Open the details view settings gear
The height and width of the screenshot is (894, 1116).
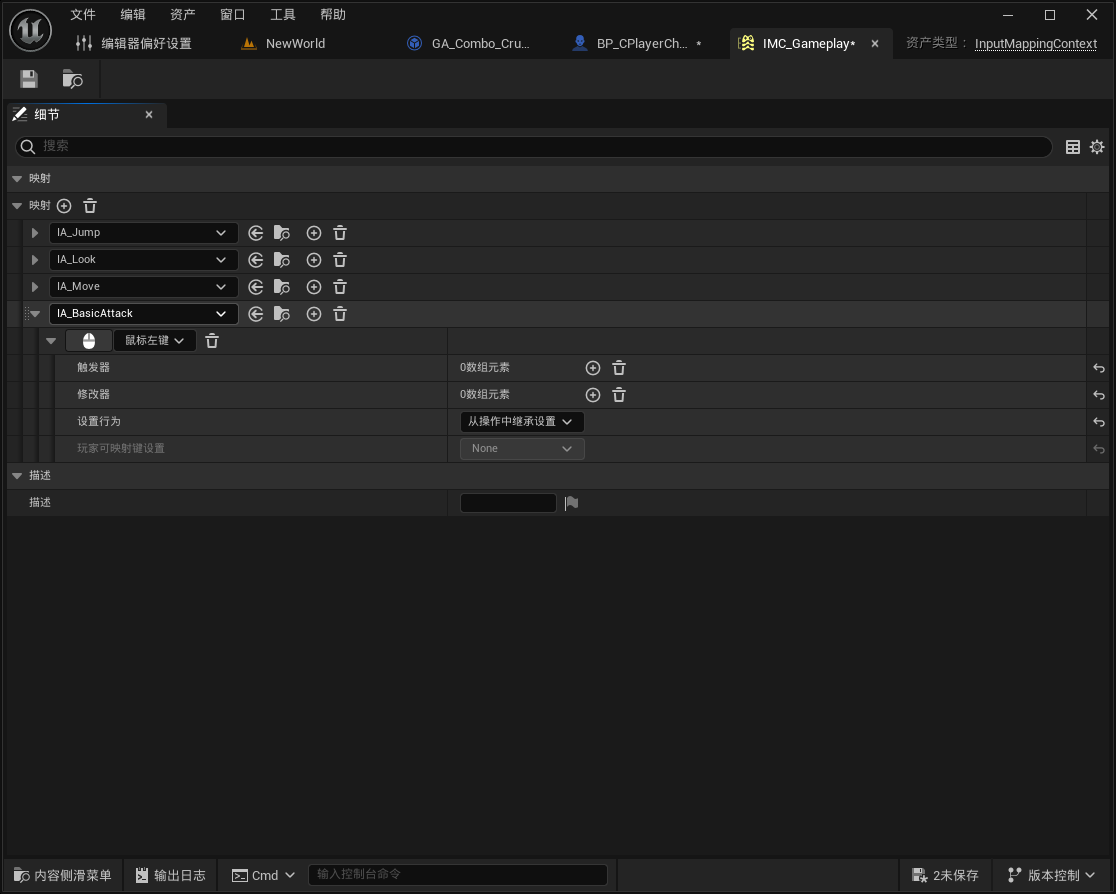[x=1097, y=146]
